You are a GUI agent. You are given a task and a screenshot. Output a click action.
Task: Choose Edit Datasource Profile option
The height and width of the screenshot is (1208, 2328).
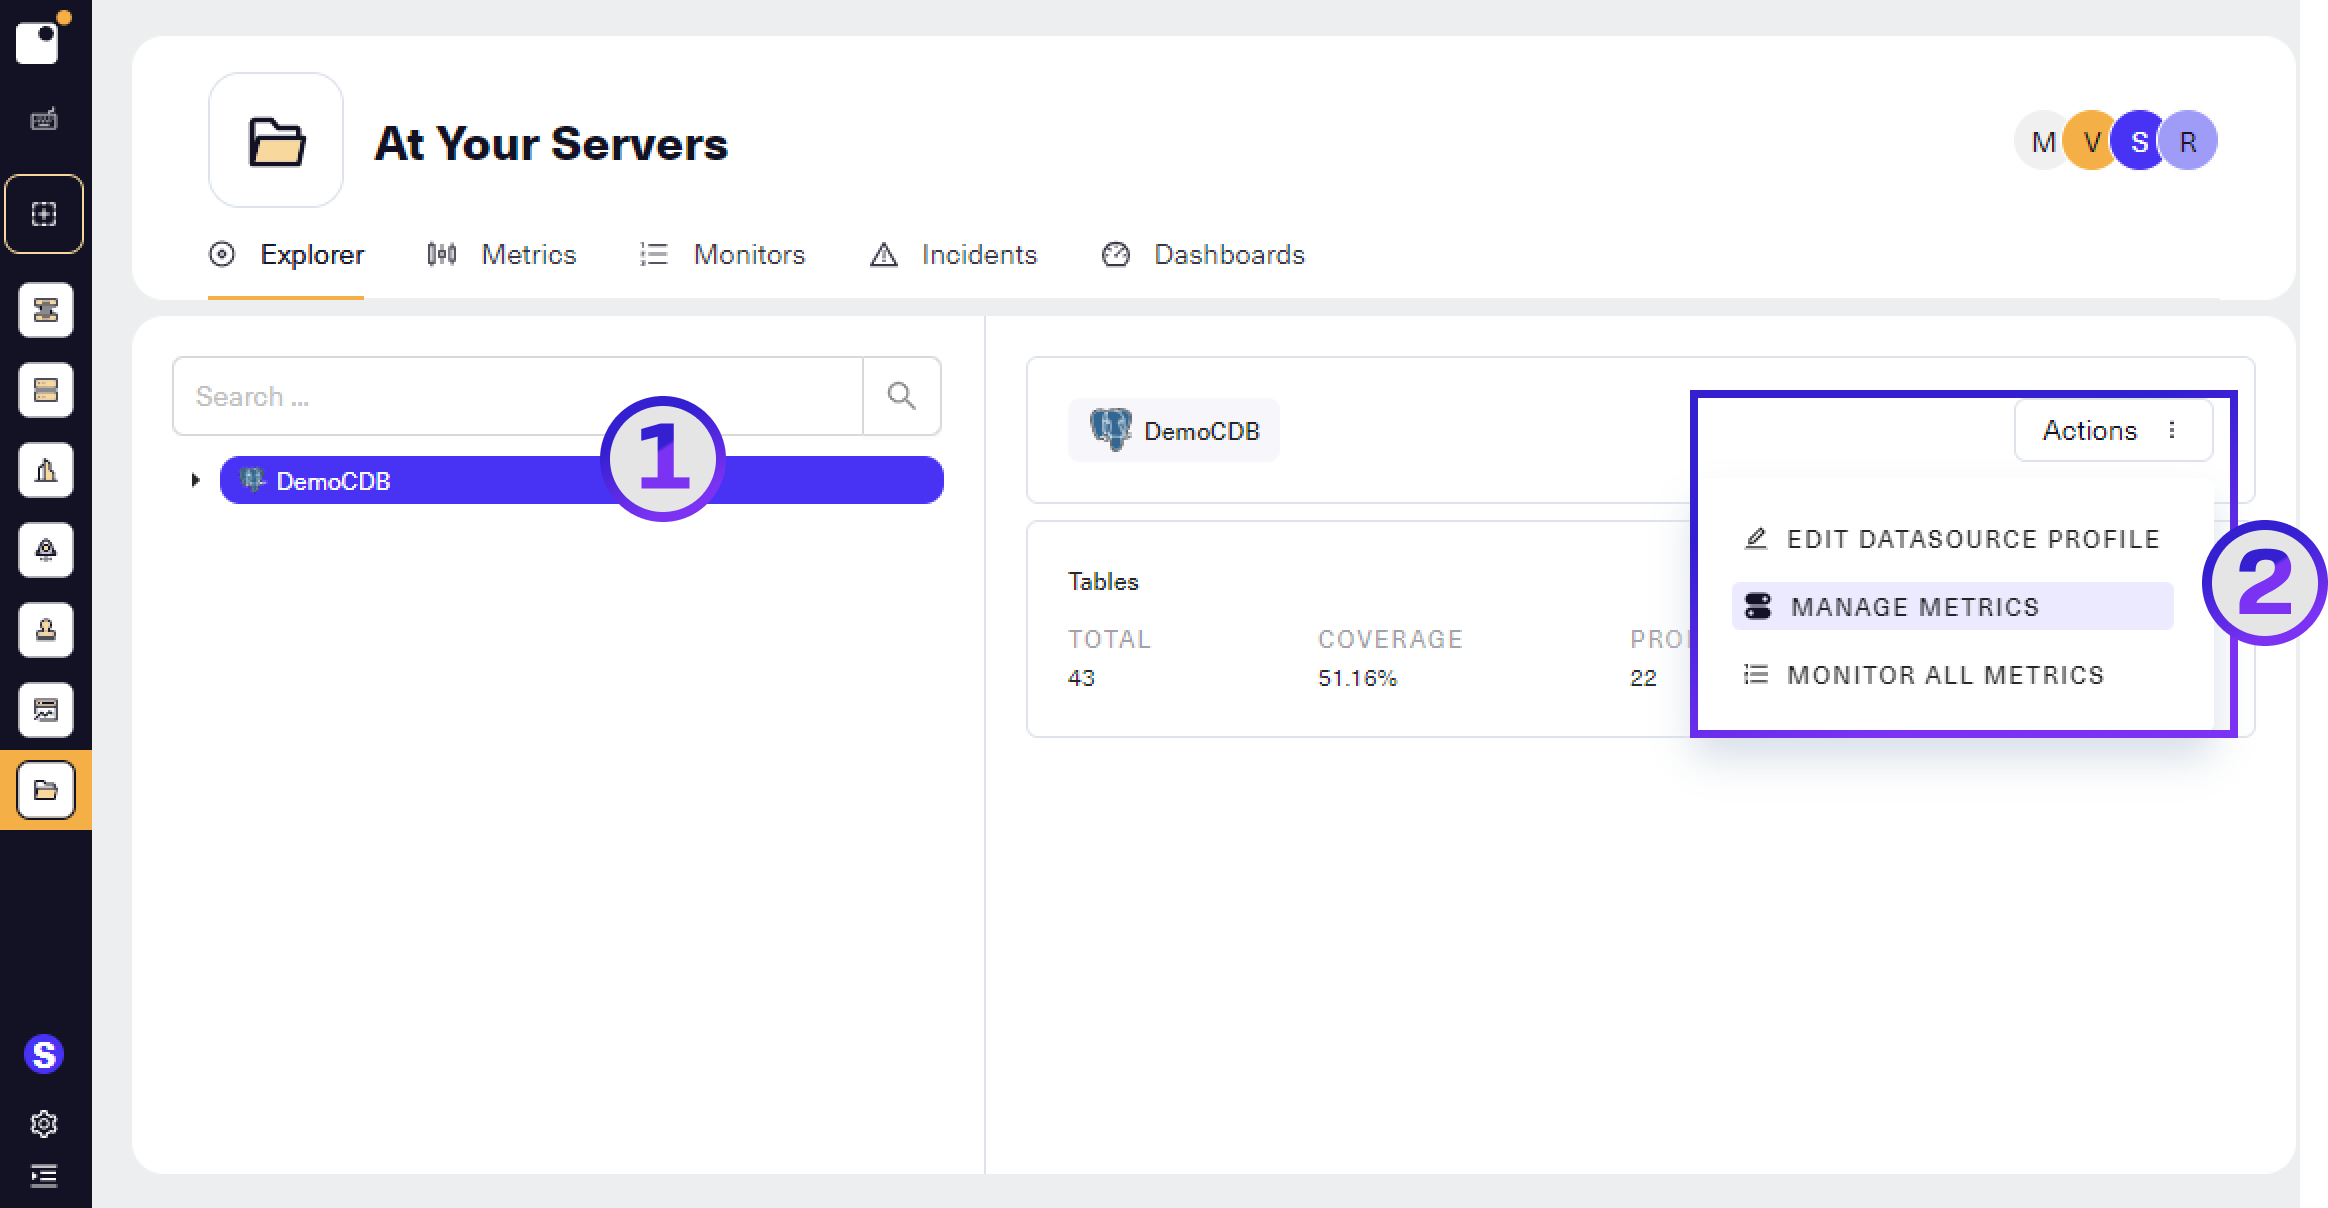1951,539
